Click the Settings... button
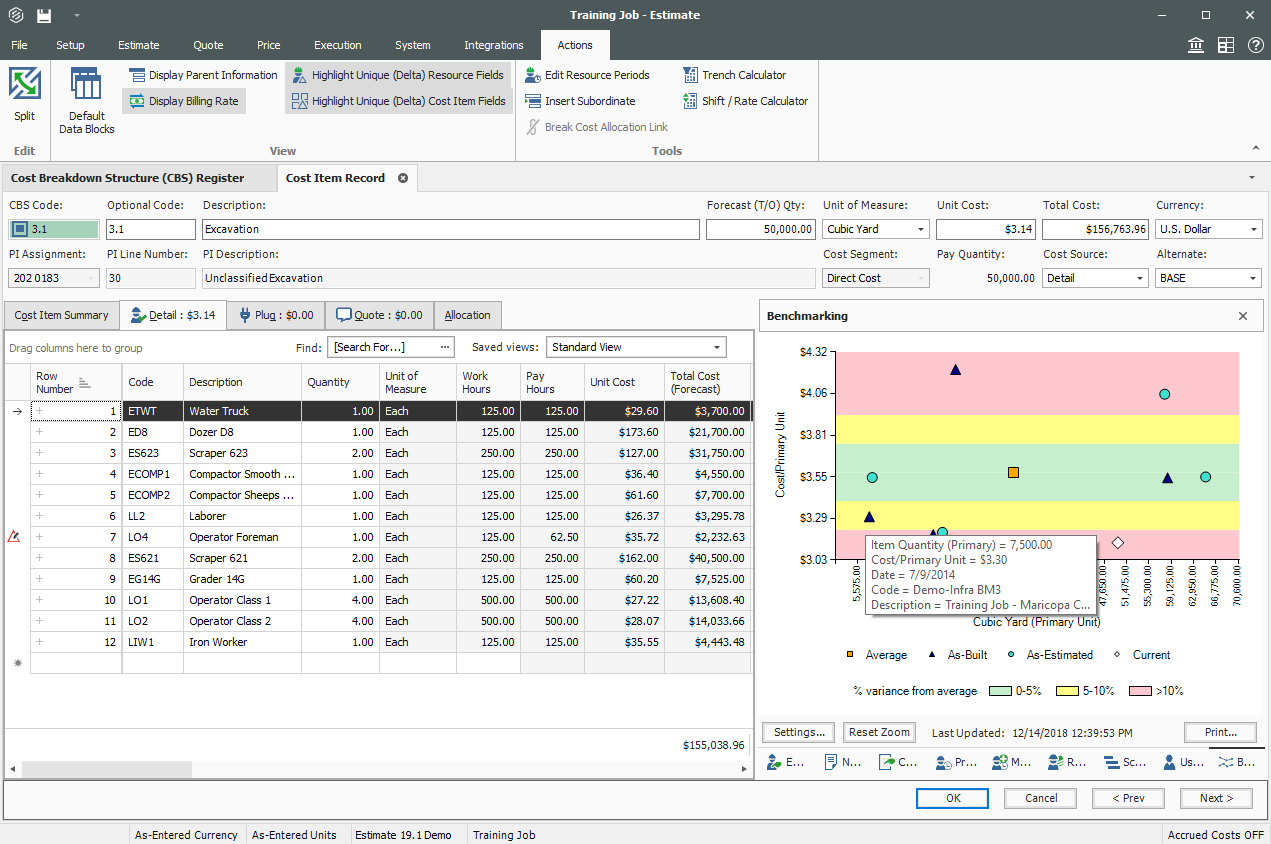This screenshot has height=844, width=1271. click(798, 732)
